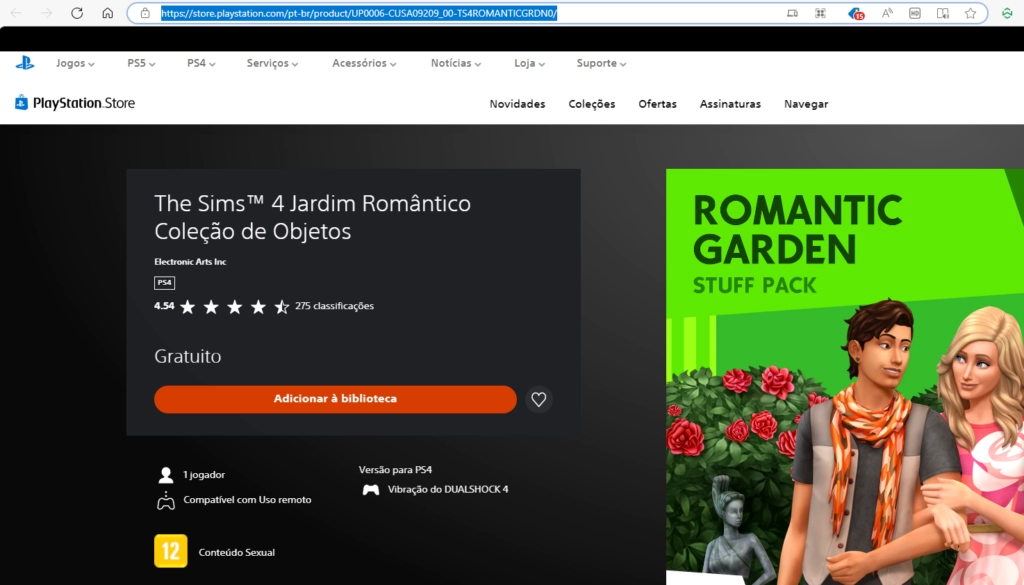Open the Assinaturas tab
This screenshot has width=1024, height=585.
click(730, 104)
